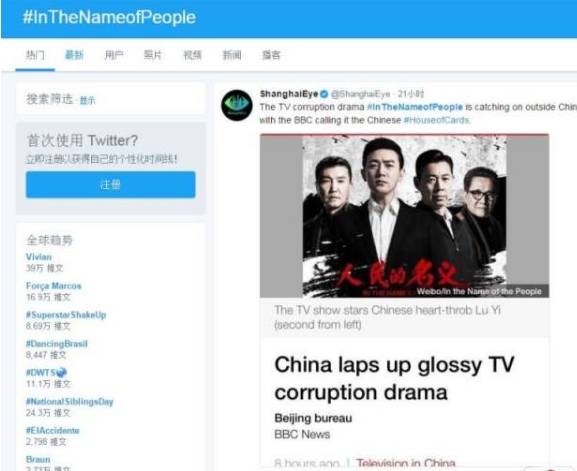This screenshot has height=471, width=577.
Task: Select the #SuperstarShakeUp trending hashtag
Action: [66, 315]
